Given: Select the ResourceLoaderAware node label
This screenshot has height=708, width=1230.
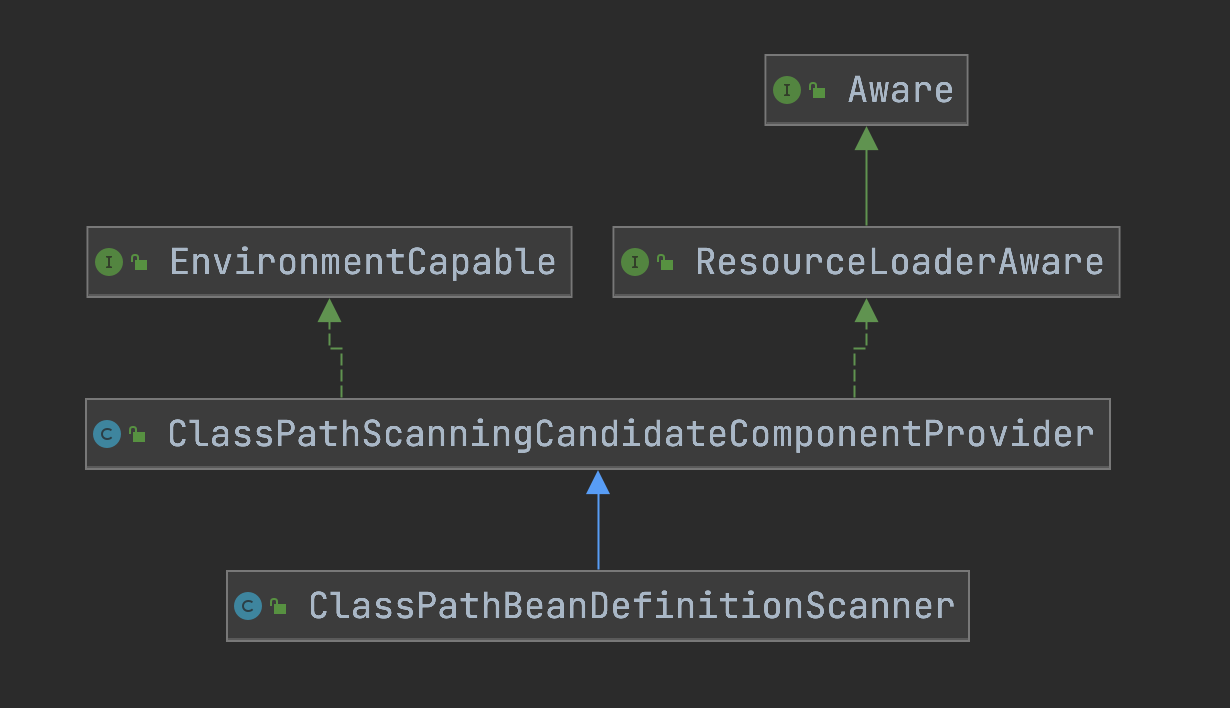Looking at the screenshot, I should (899, 262).
